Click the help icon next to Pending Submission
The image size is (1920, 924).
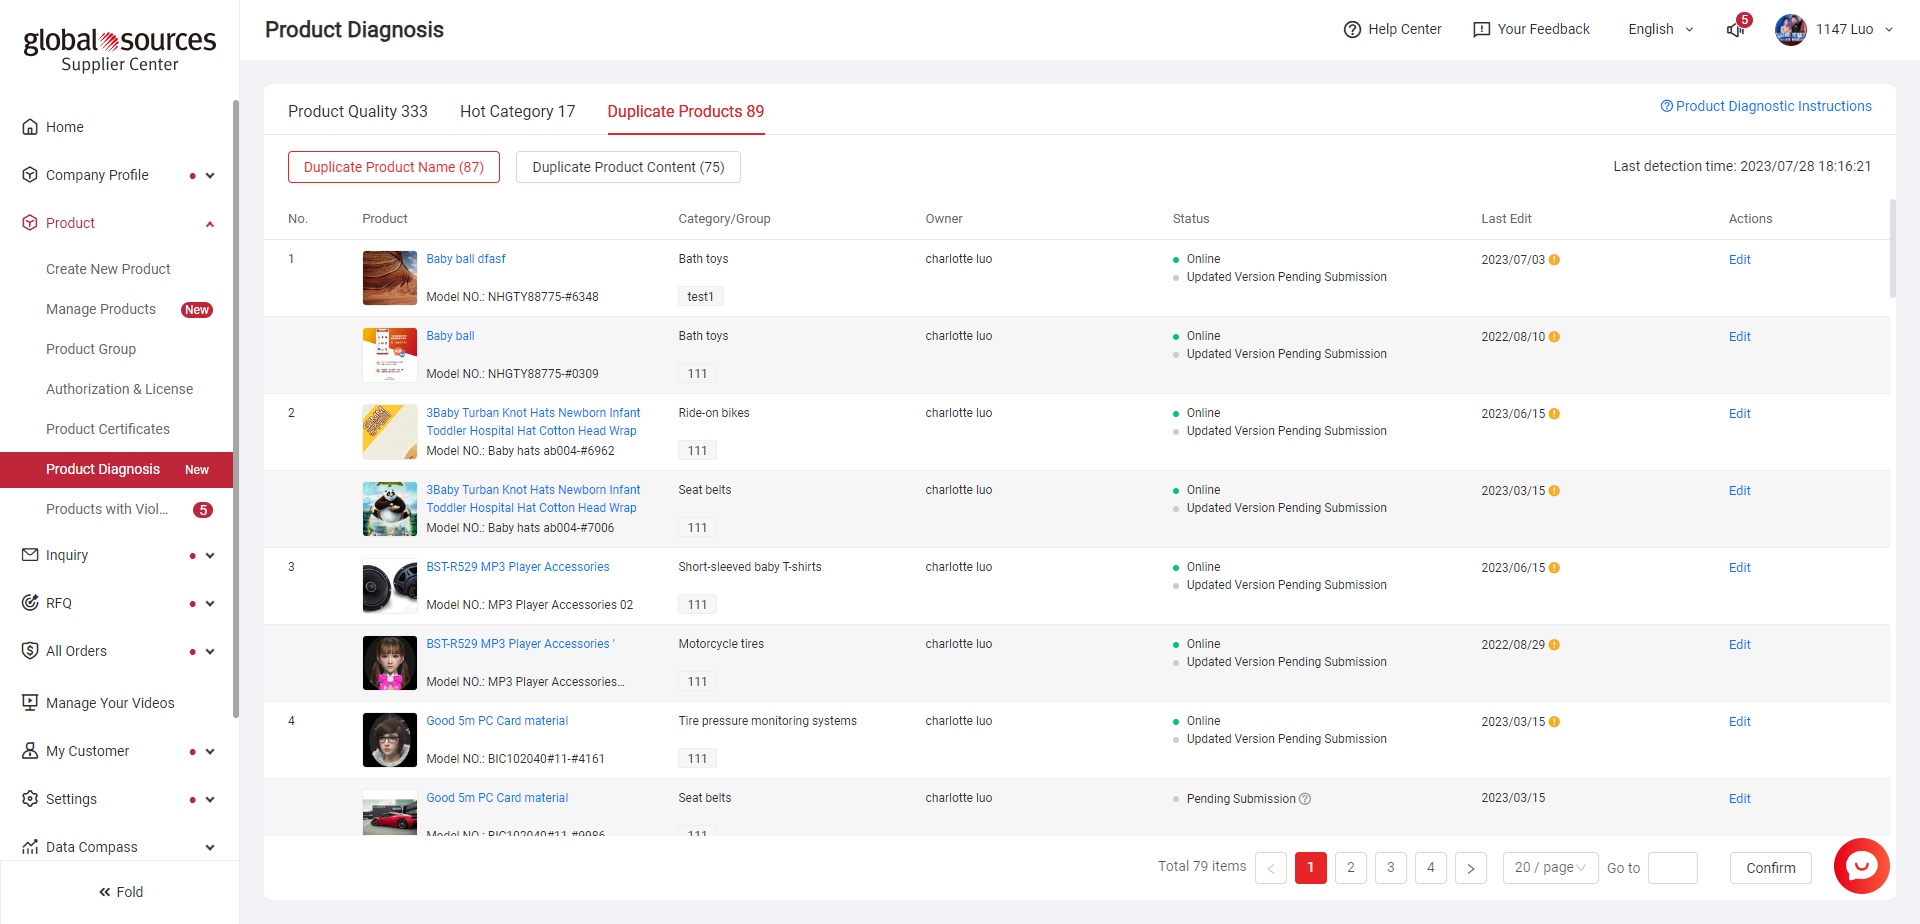click(x=1305, y=799)
